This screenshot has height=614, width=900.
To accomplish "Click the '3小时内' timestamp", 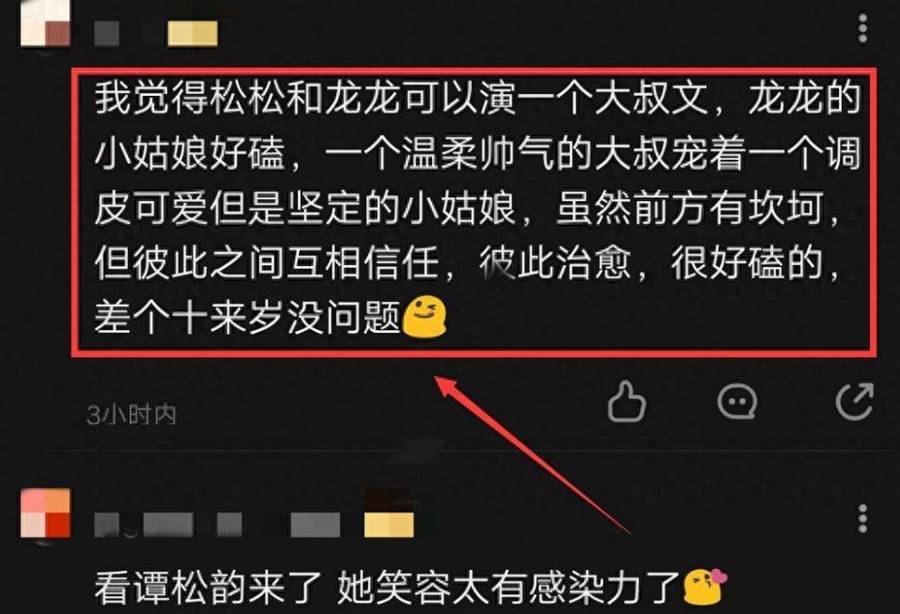I will (x=131, y=414).
